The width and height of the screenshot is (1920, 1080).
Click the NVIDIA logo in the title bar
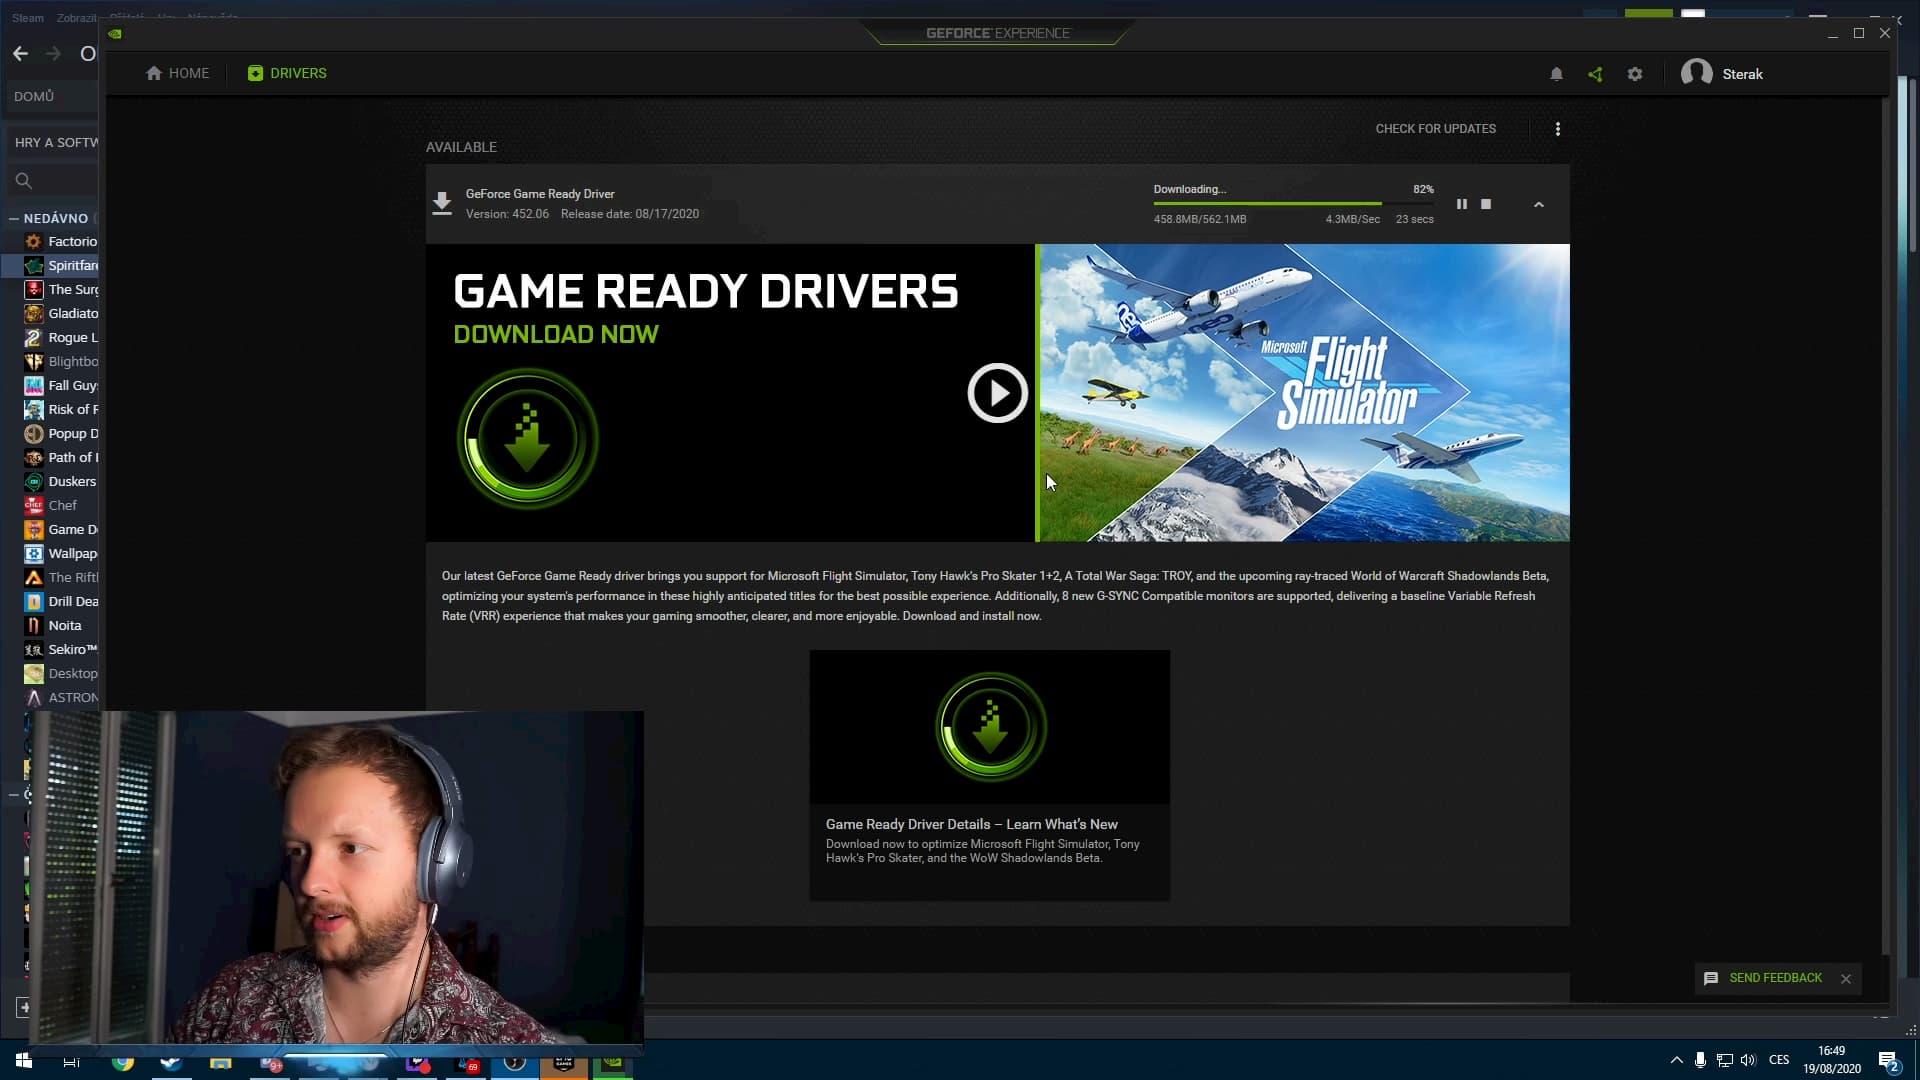click(115, 33)
